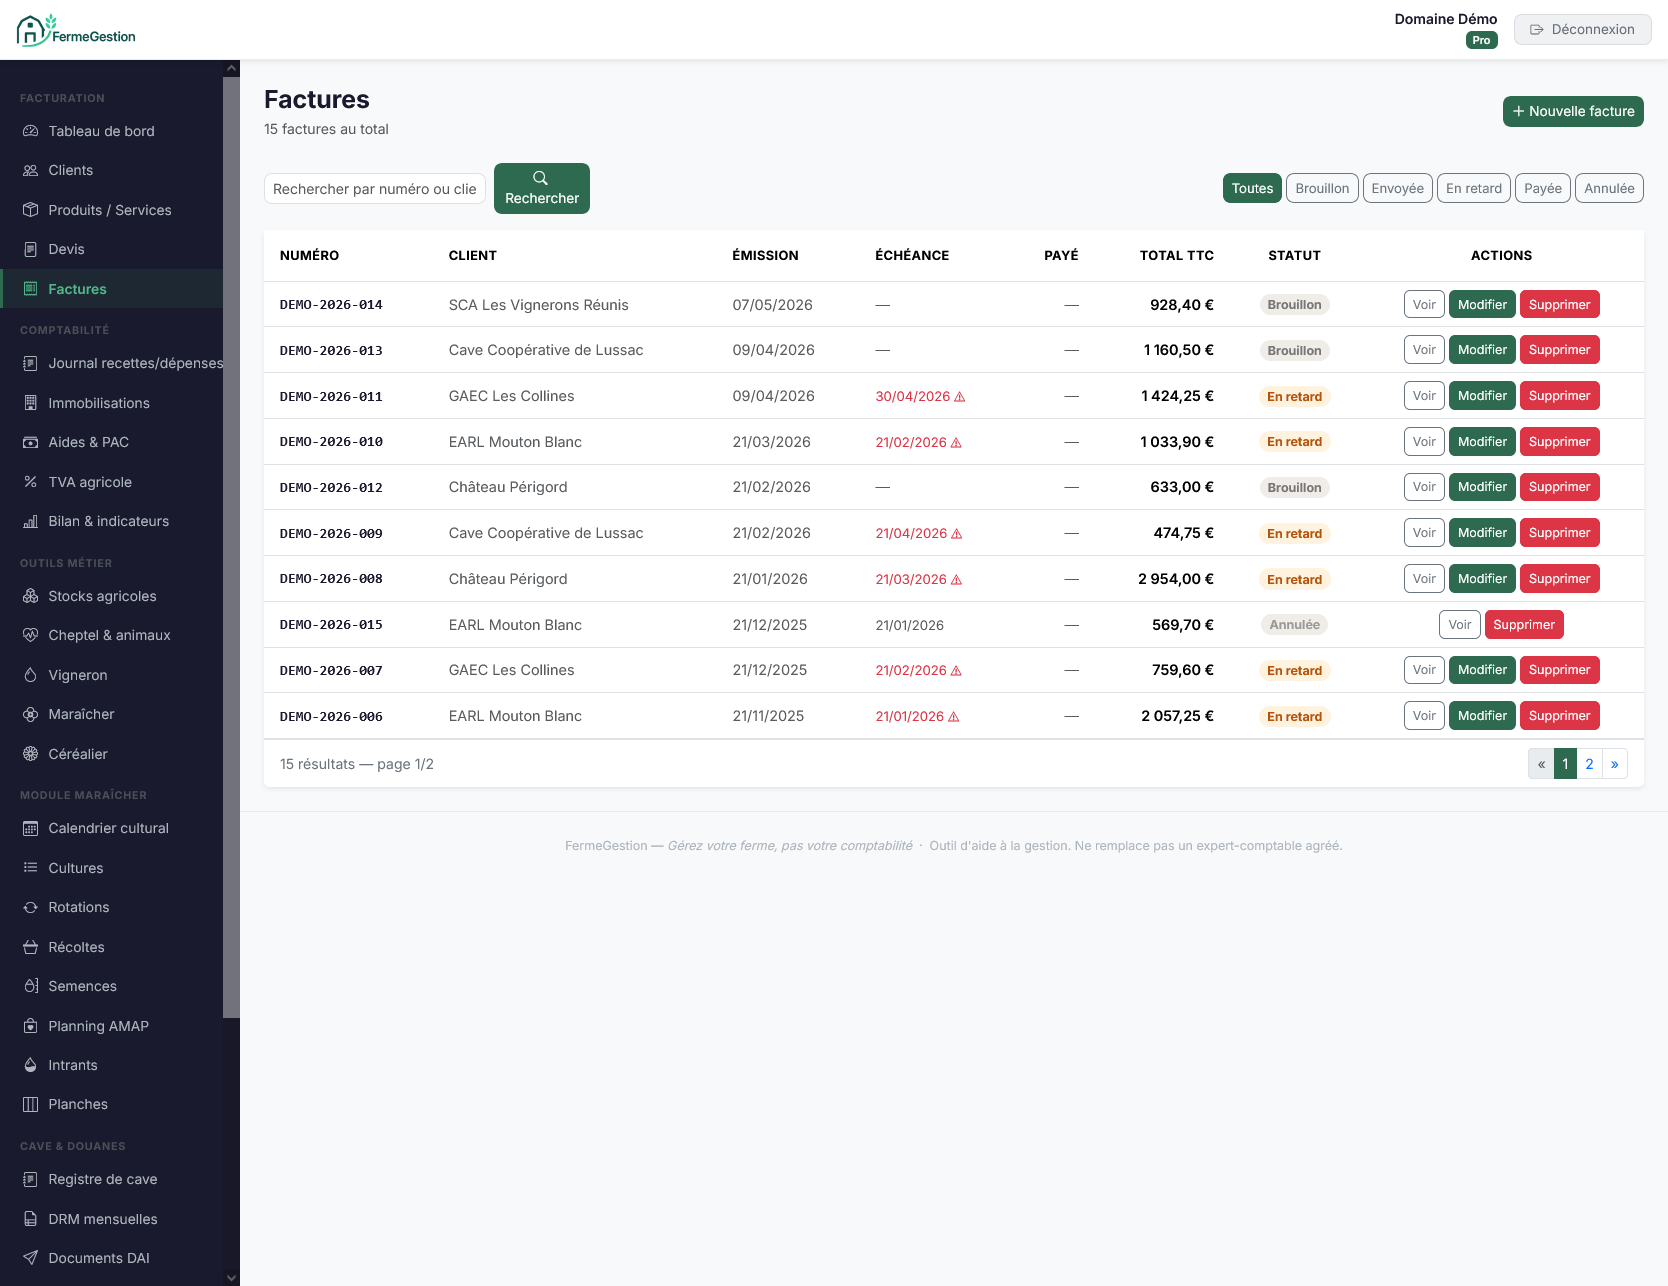Open Registre de cave menu item

[x=112, y=1179]
